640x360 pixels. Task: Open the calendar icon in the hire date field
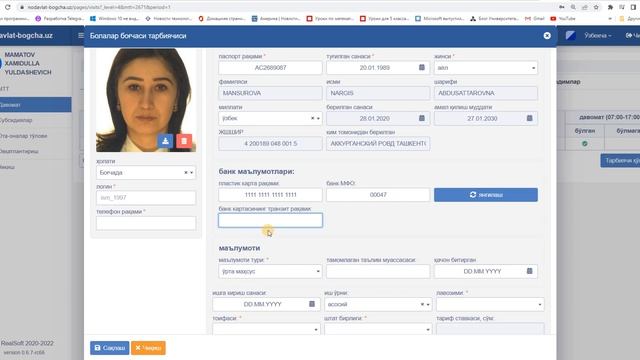tap(312, 304)
